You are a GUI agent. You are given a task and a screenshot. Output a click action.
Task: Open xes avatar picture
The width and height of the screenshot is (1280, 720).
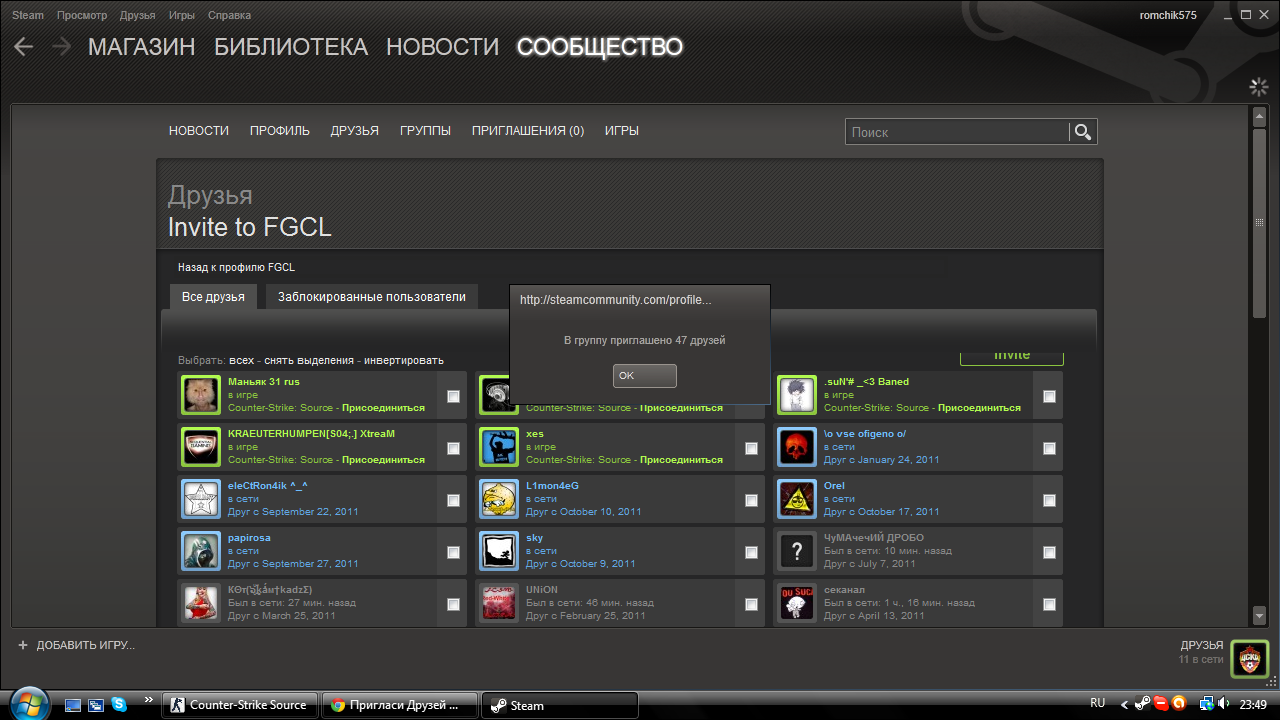point(499,447)
